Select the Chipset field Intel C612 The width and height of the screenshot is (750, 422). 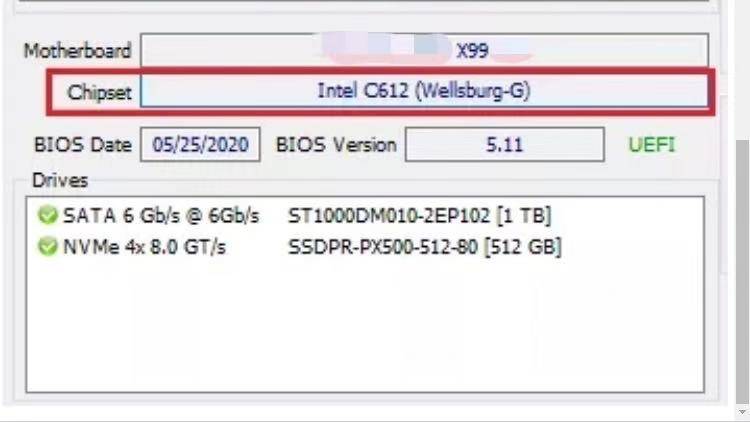[424, 91]
